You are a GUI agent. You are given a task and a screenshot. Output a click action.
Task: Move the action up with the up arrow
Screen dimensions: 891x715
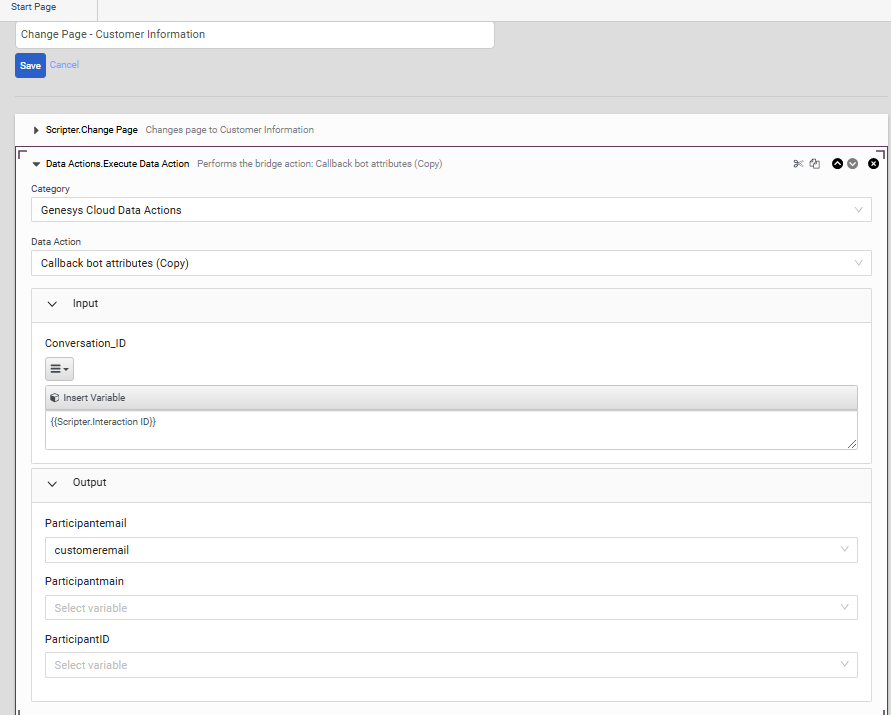pyautogui.click(x=837, y=164)
